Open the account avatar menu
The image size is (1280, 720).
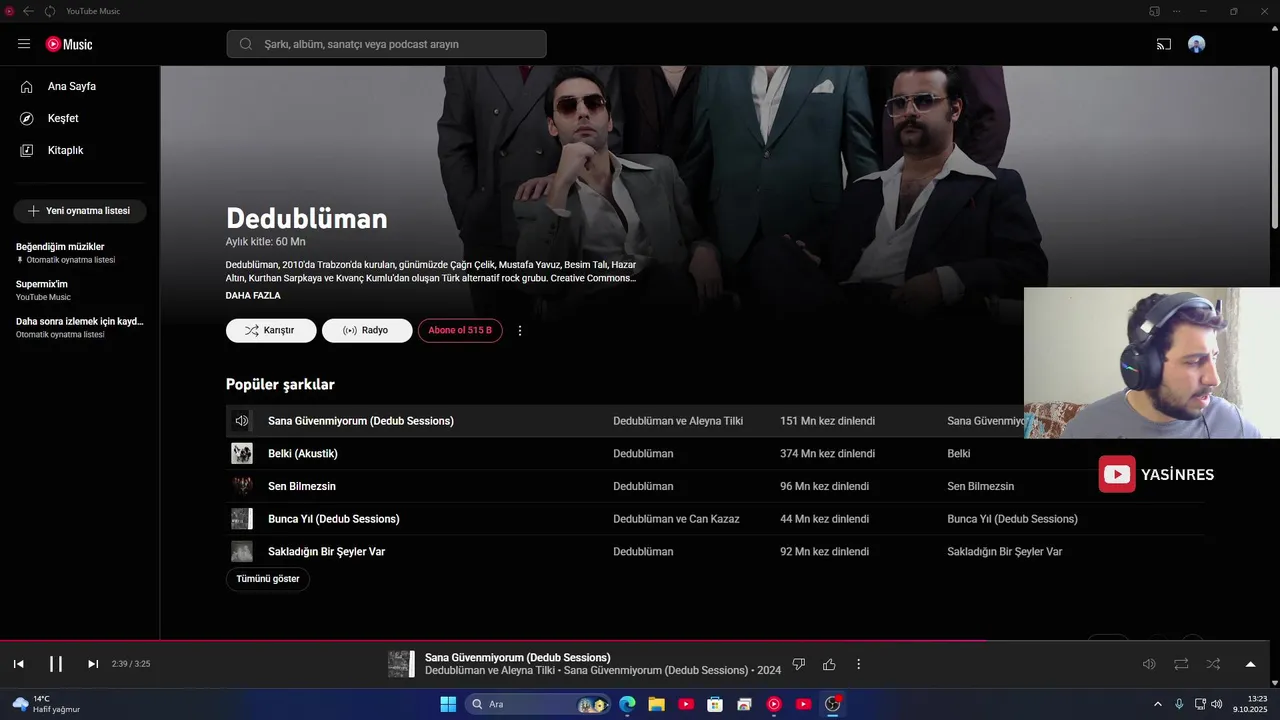tap(1196, 44)
